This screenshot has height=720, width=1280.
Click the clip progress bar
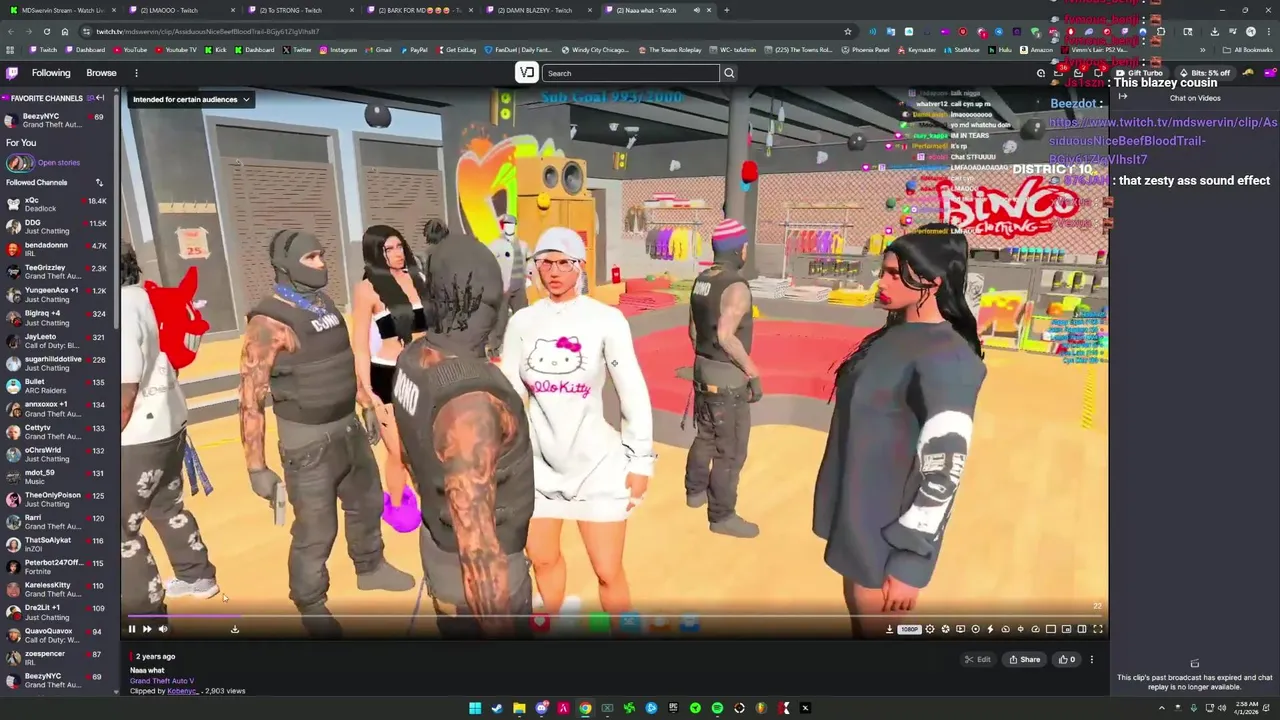tap(614, 616)
